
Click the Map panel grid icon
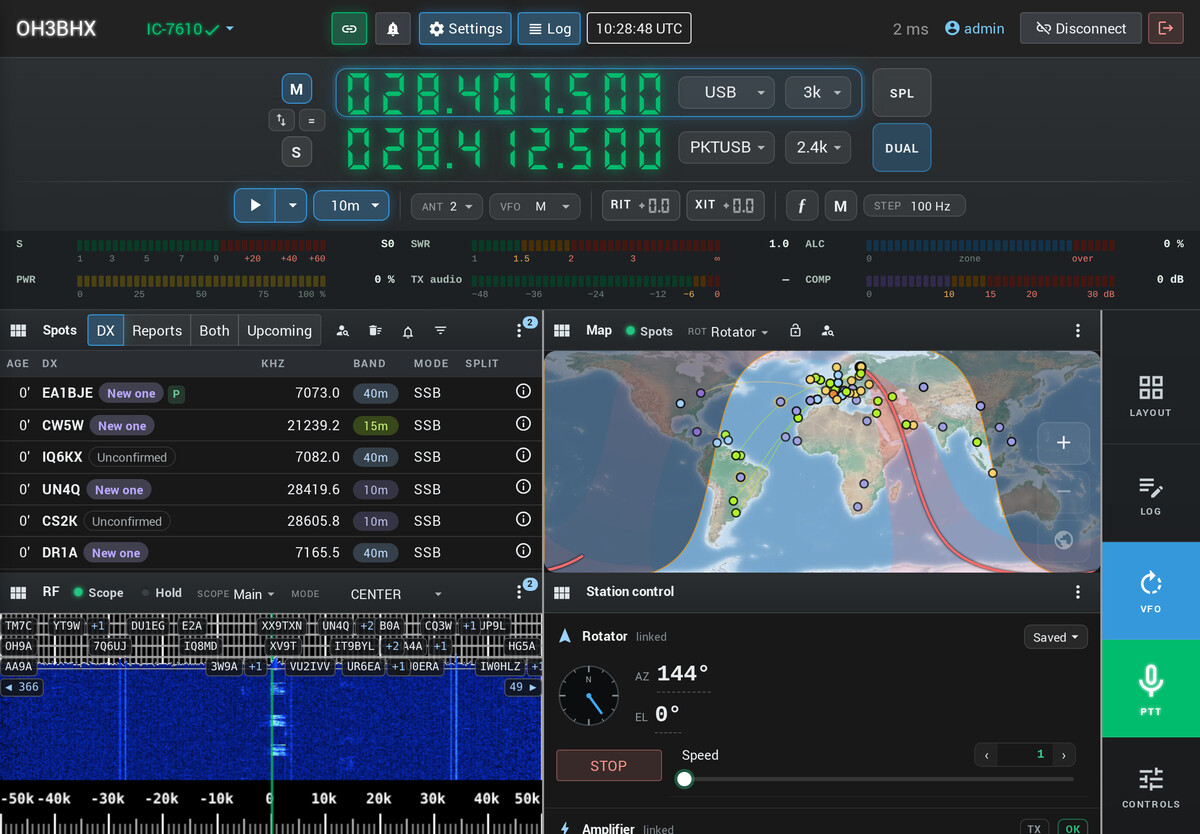[562, 330]
